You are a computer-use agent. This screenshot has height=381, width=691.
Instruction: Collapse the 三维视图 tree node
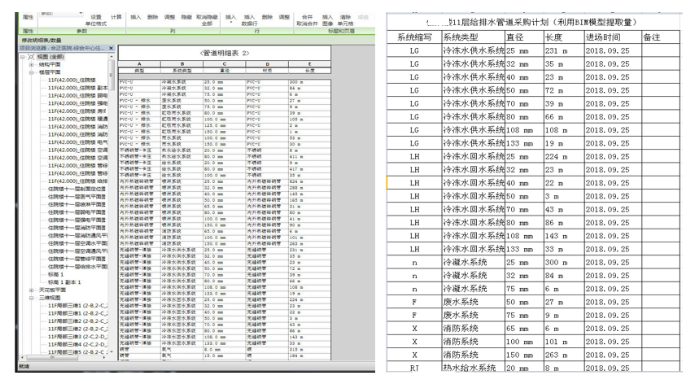click(31, 298)
